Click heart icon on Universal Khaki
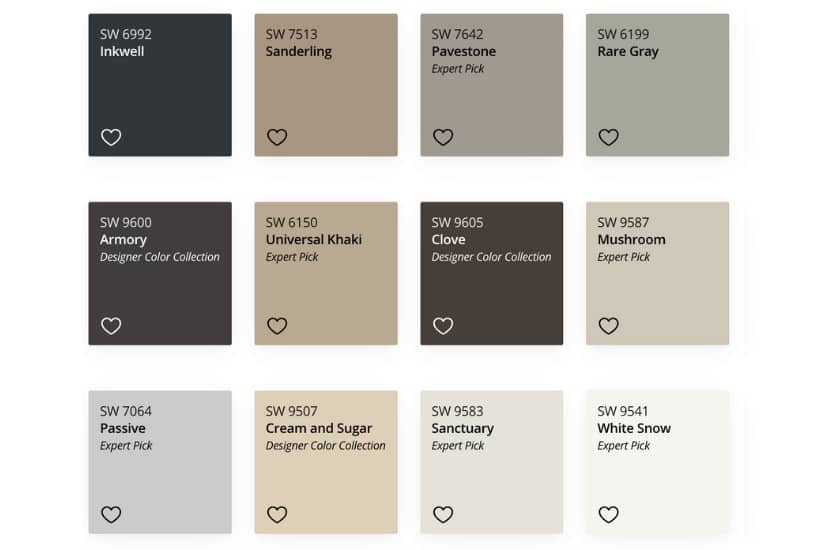 pos(277,325)
